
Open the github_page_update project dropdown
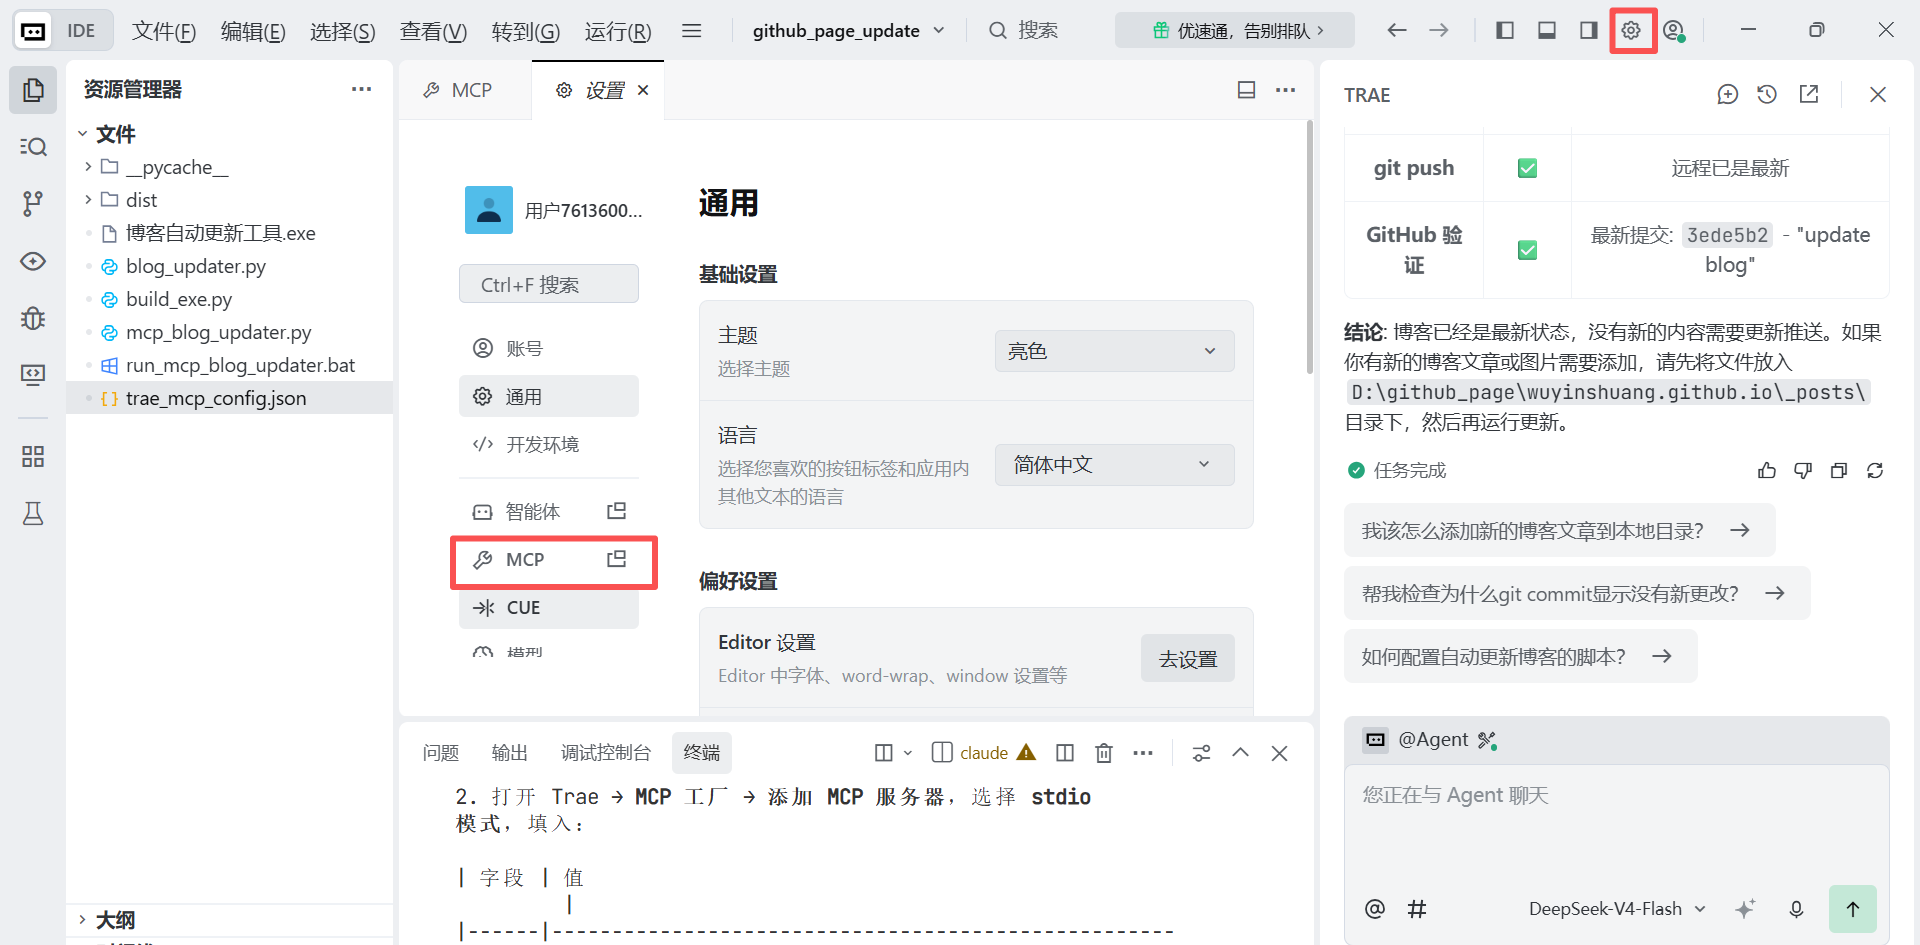(848, 30)
